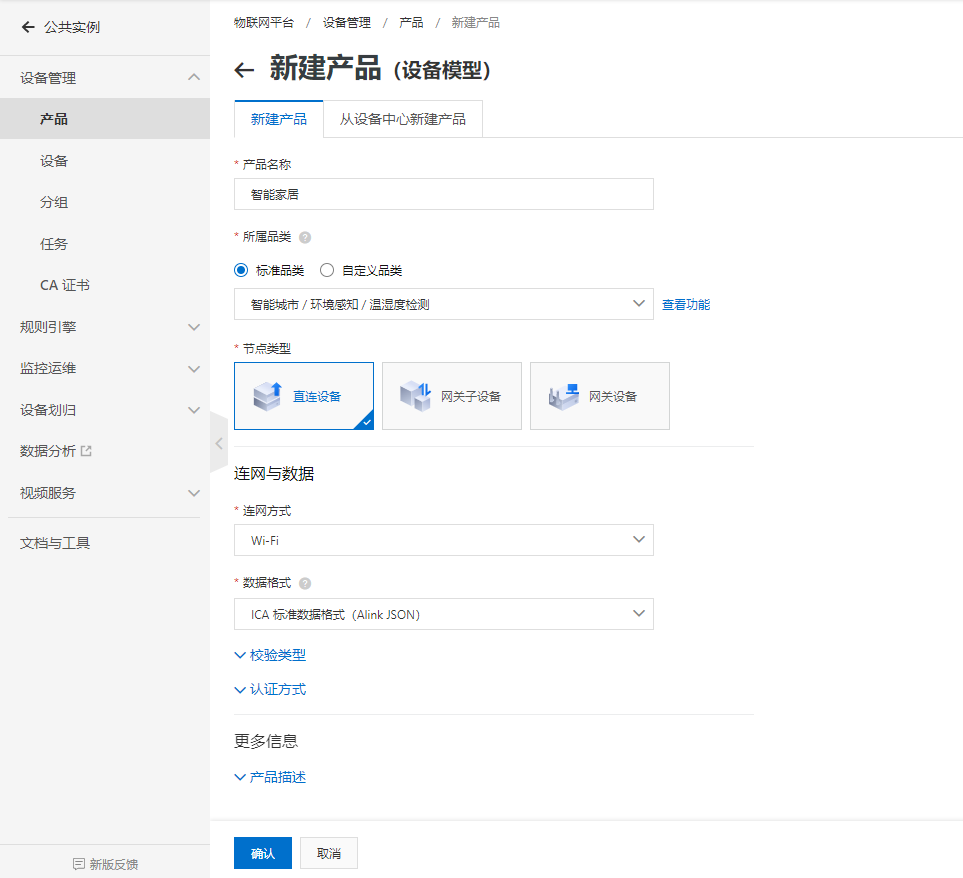Select the 自定义品类 radio button
Image resolution: width=963 pixels, height=878 pixels.
[326, 270]
